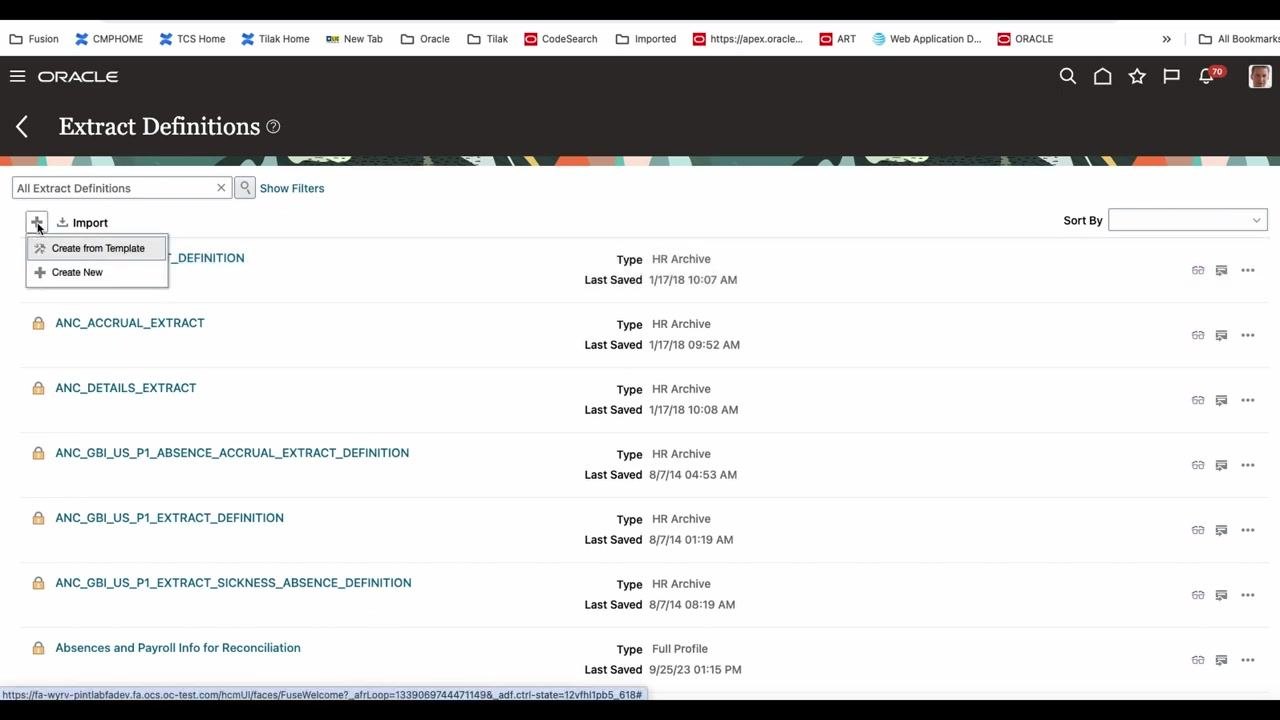Expand the bookmarks overflow chevron
The image size is (1280, 720).
click(1166, 39)
